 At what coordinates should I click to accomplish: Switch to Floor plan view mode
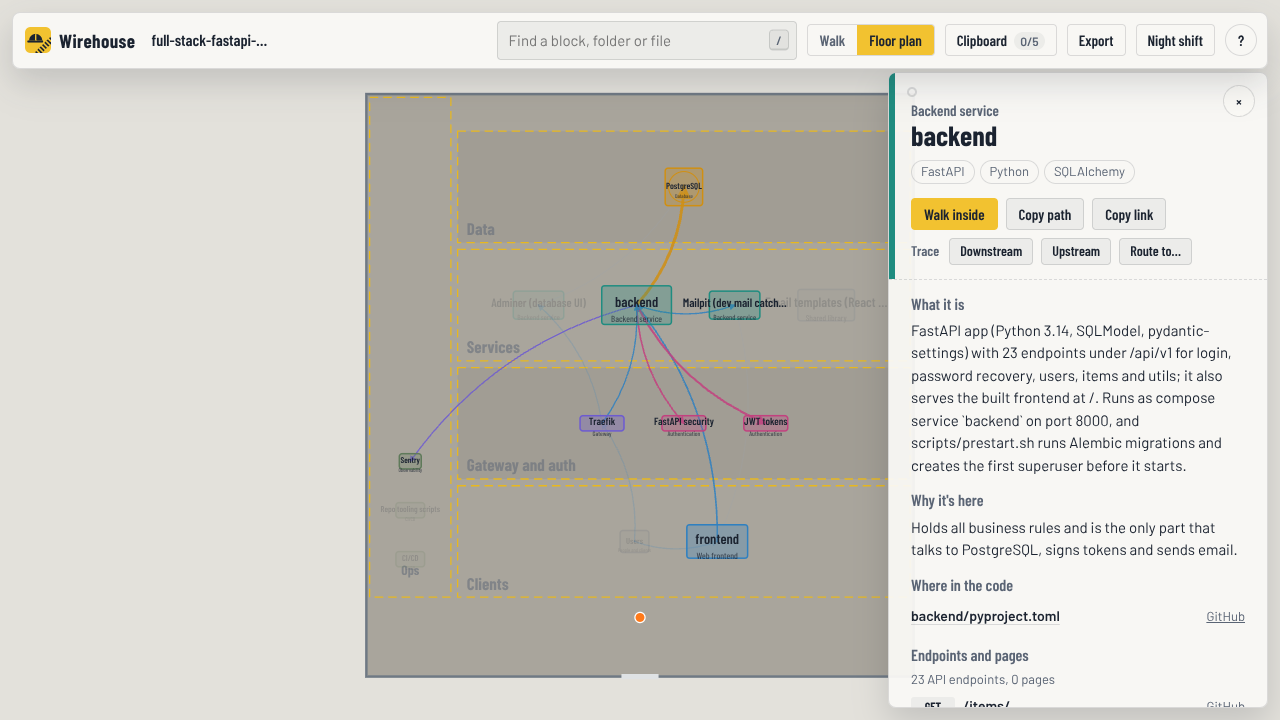(x=895, y=40)
